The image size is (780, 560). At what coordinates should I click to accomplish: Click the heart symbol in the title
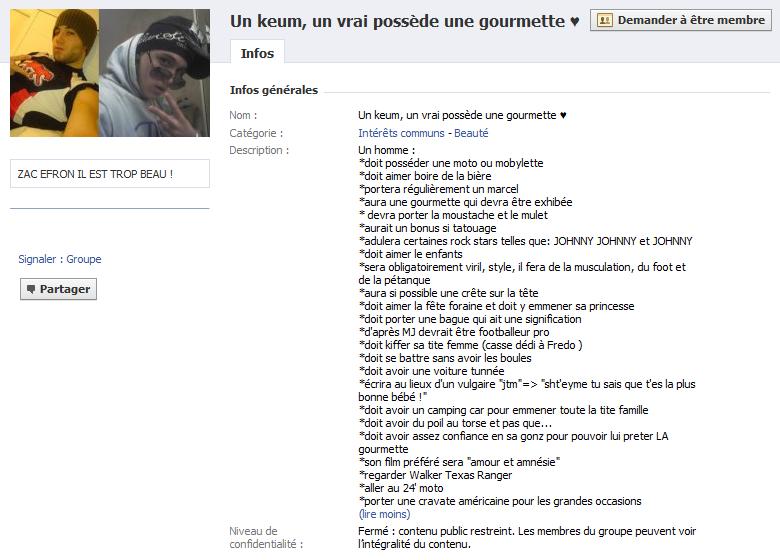574,22
